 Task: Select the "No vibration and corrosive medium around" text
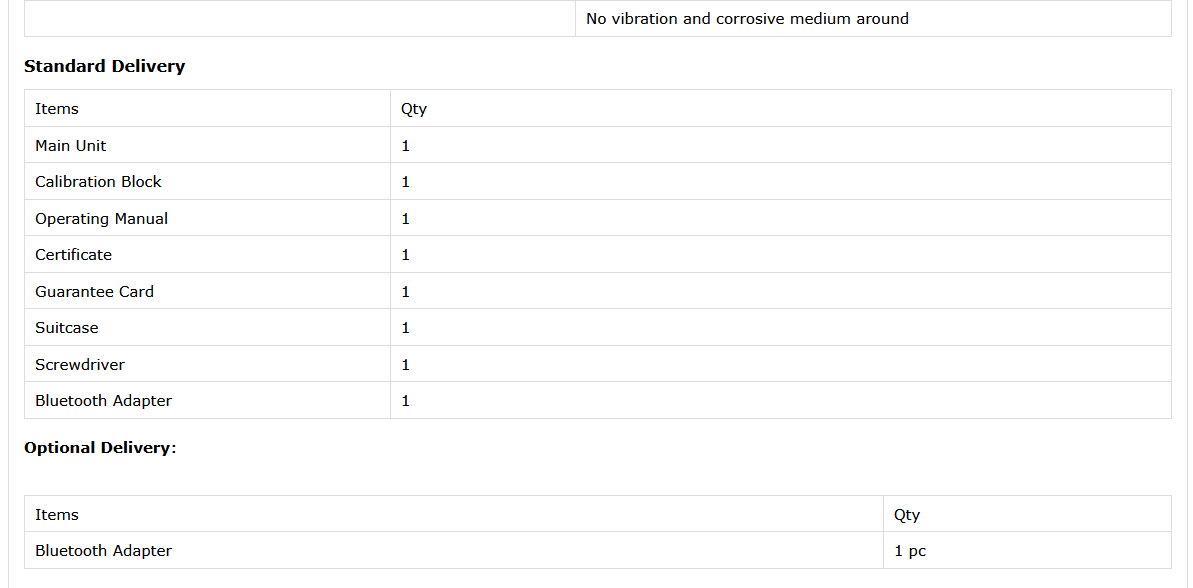(x=747, y=19)
